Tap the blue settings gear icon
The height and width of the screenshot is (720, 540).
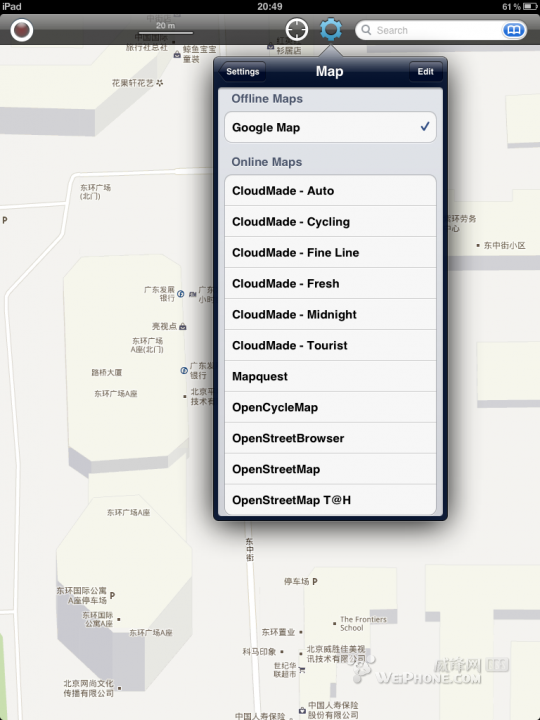click(x=331, y=30)
